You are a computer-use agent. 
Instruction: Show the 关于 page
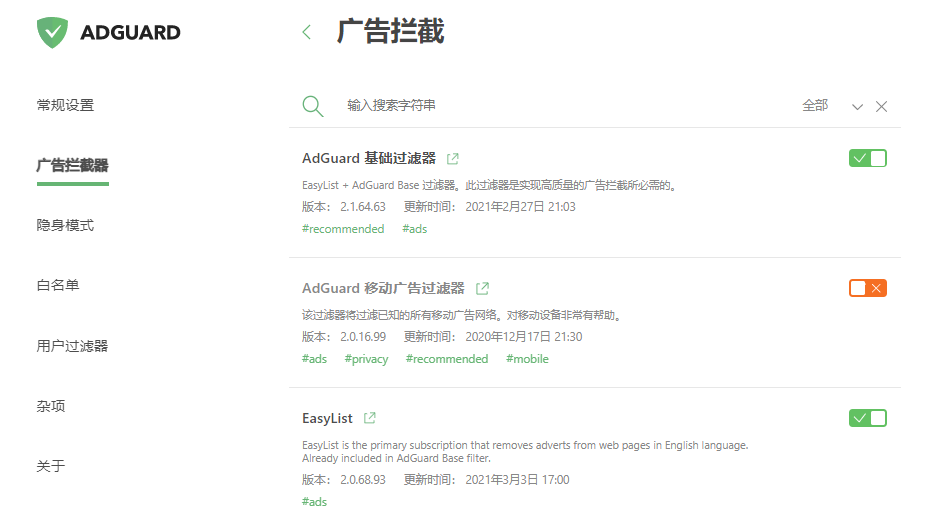click(x=51, y=466)
